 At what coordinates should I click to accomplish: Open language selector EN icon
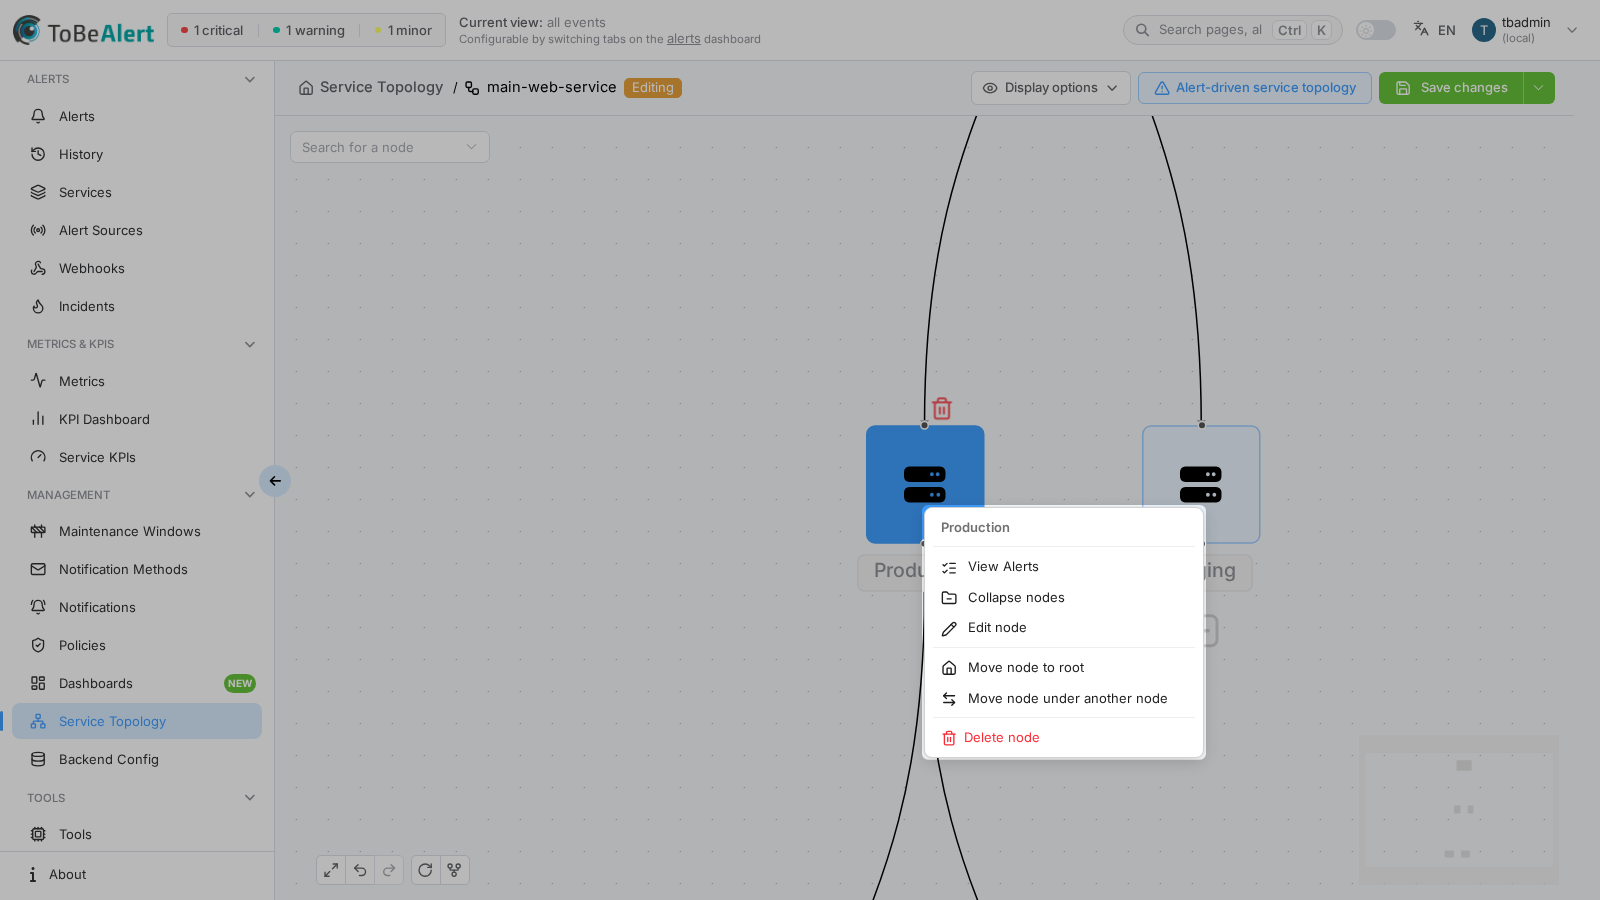1434,30
